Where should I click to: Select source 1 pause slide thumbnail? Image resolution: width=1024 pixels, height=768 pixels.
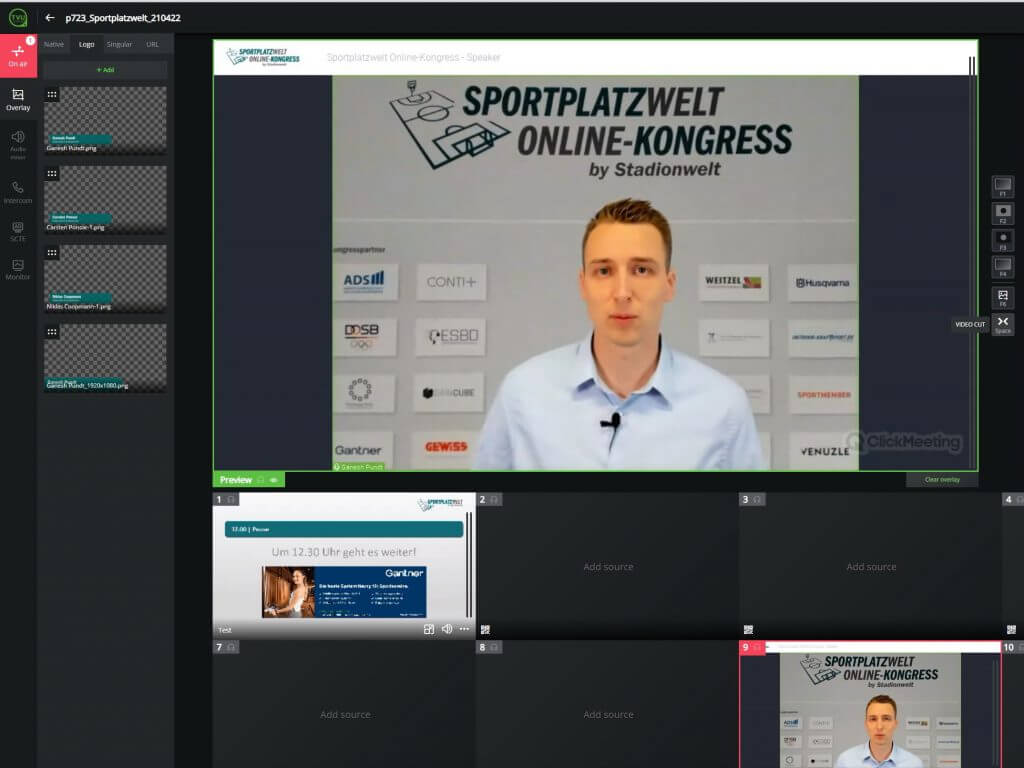click(344, 566)
